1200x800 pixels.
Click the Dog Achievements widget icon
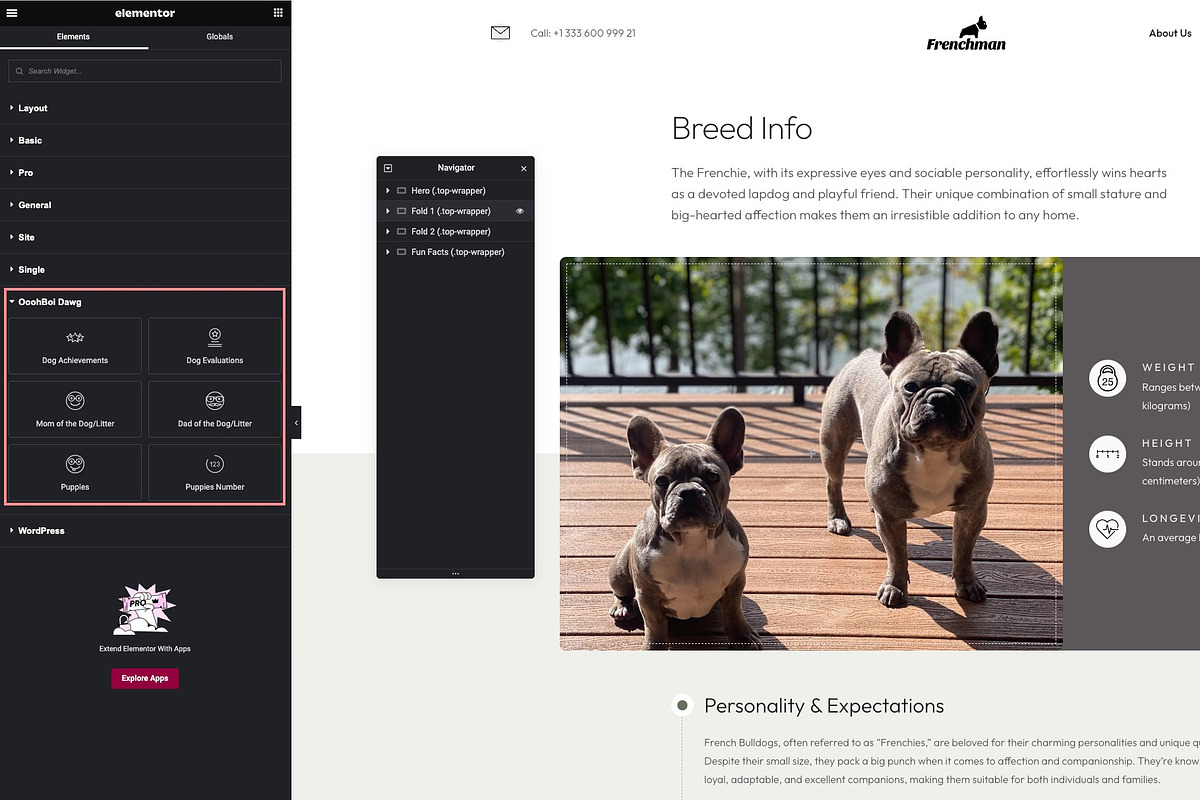coord(75,338)
